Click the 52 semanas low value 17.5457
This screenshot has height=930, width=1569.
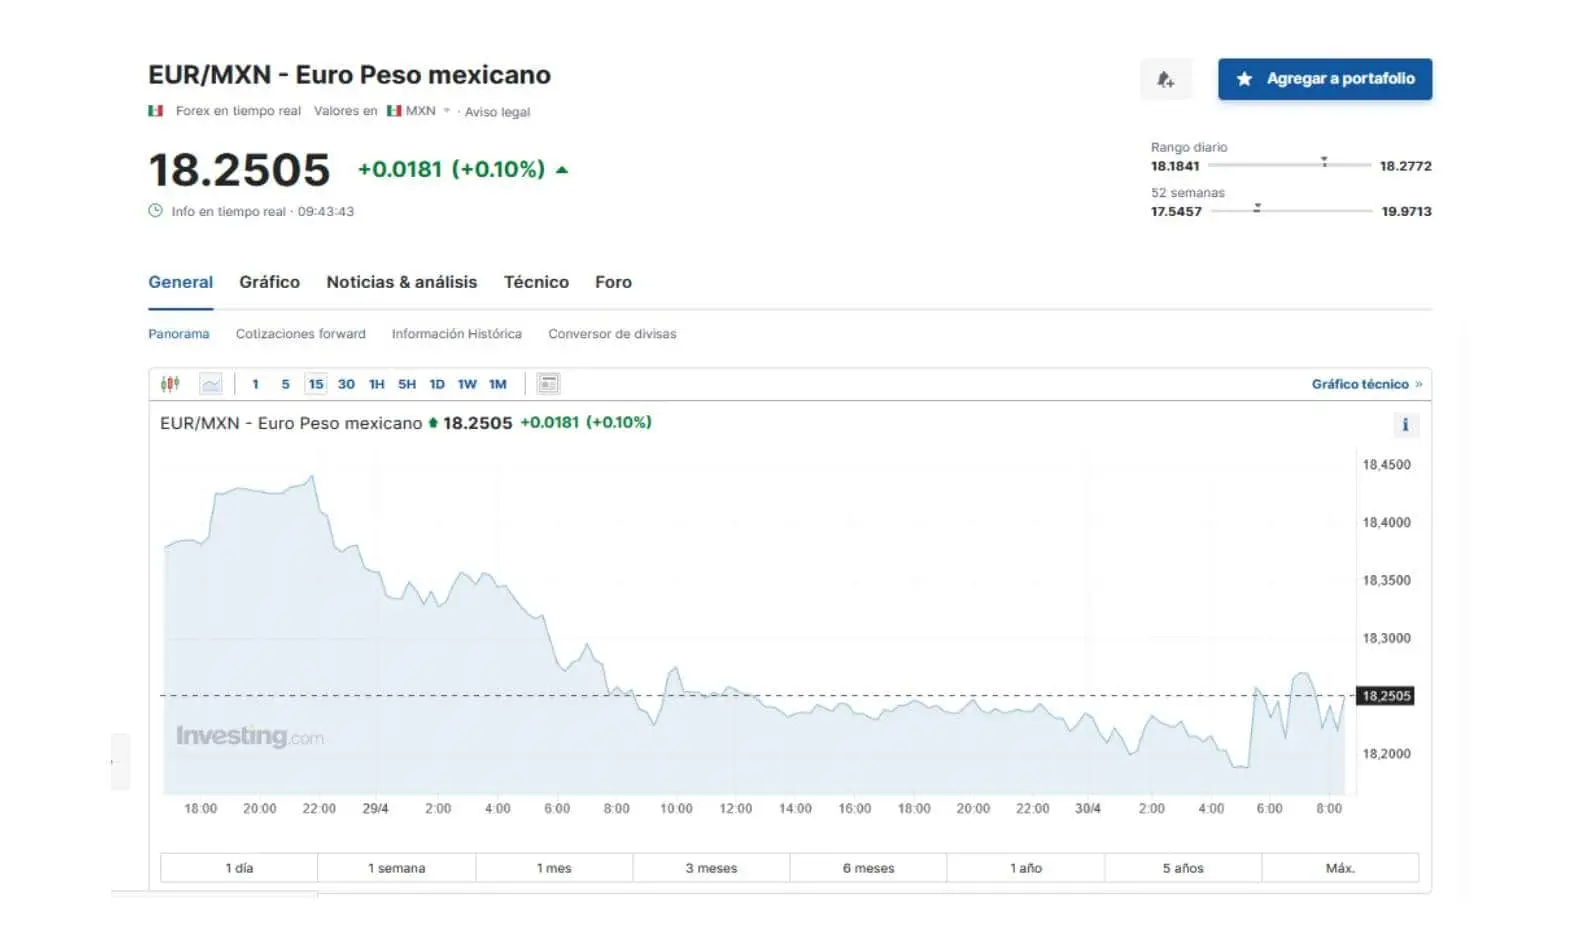(x=1176, y=211)
